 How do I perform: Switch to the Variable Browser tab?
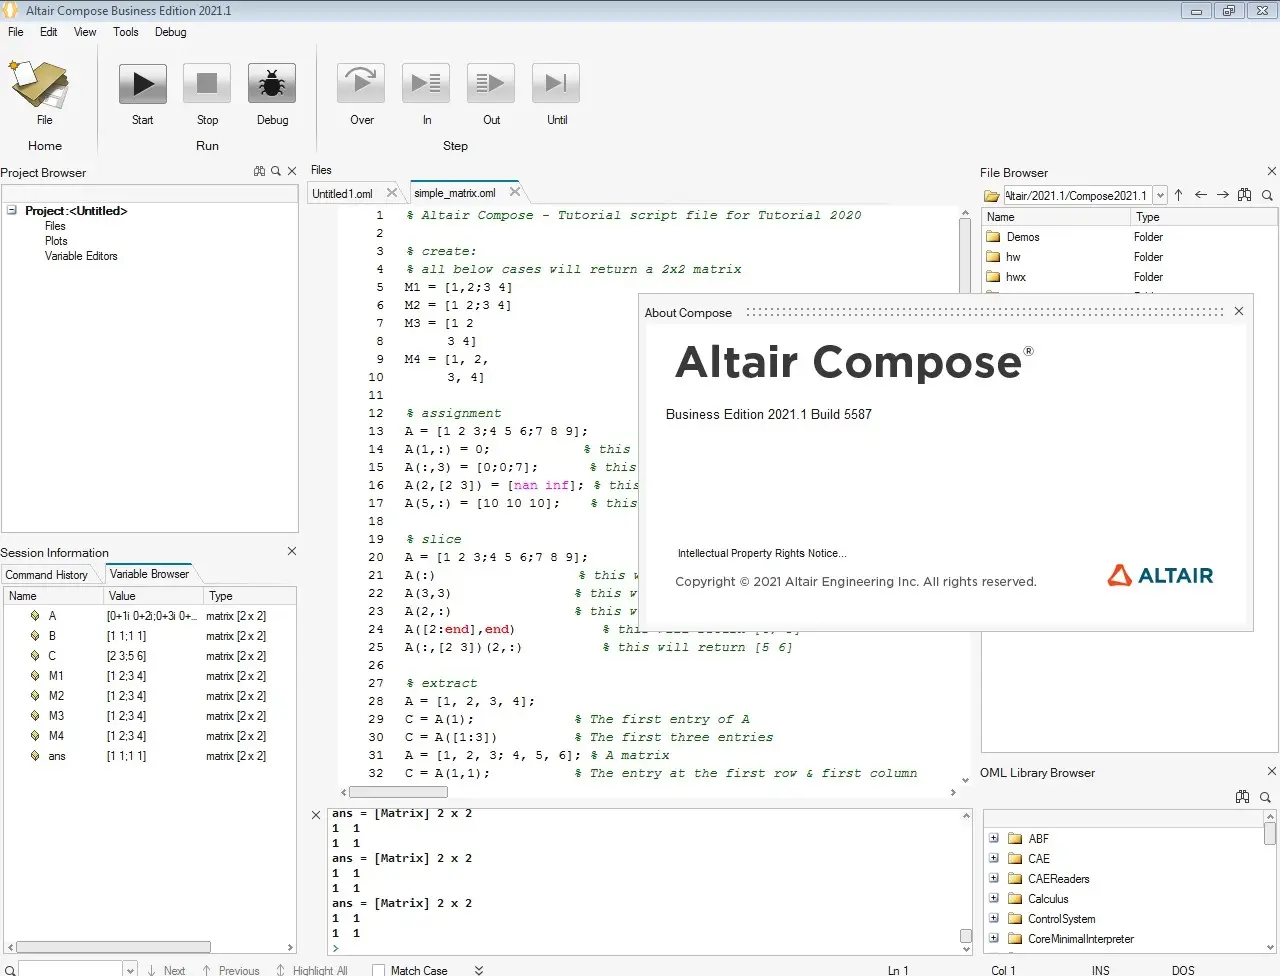click(149, 574)
